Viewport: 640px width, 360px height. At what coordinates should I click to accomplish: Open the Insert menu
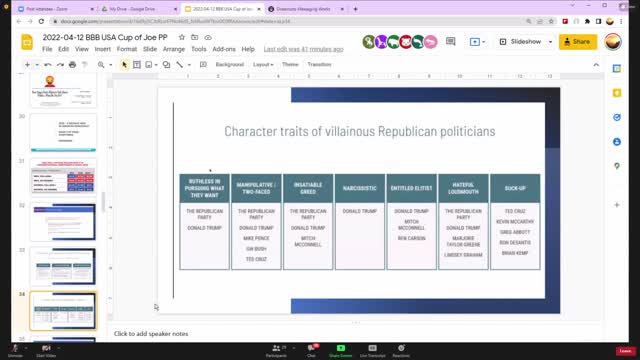coord(102,49)
